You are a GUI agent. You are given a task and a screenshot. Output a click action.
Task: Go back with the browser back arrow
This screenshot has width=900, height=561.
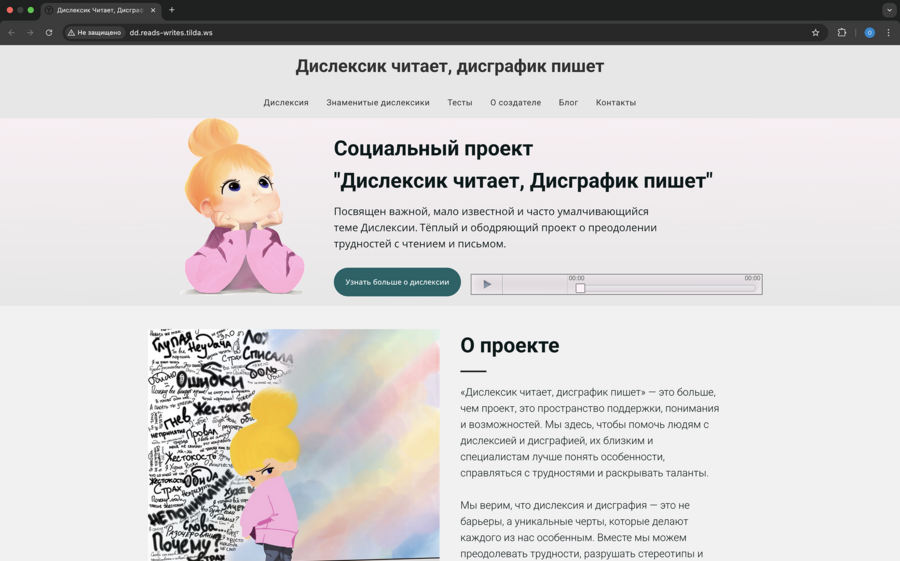[x=11, y=33]
